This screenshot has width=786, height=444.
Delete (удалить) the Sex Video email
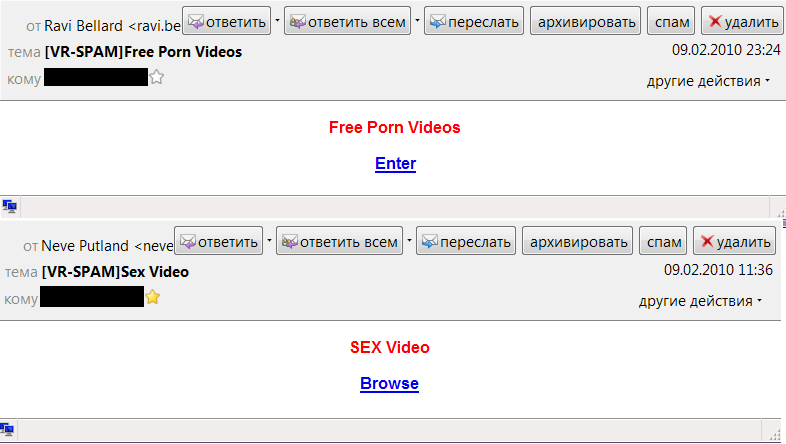pyautogui.click(x=734, y=242)
